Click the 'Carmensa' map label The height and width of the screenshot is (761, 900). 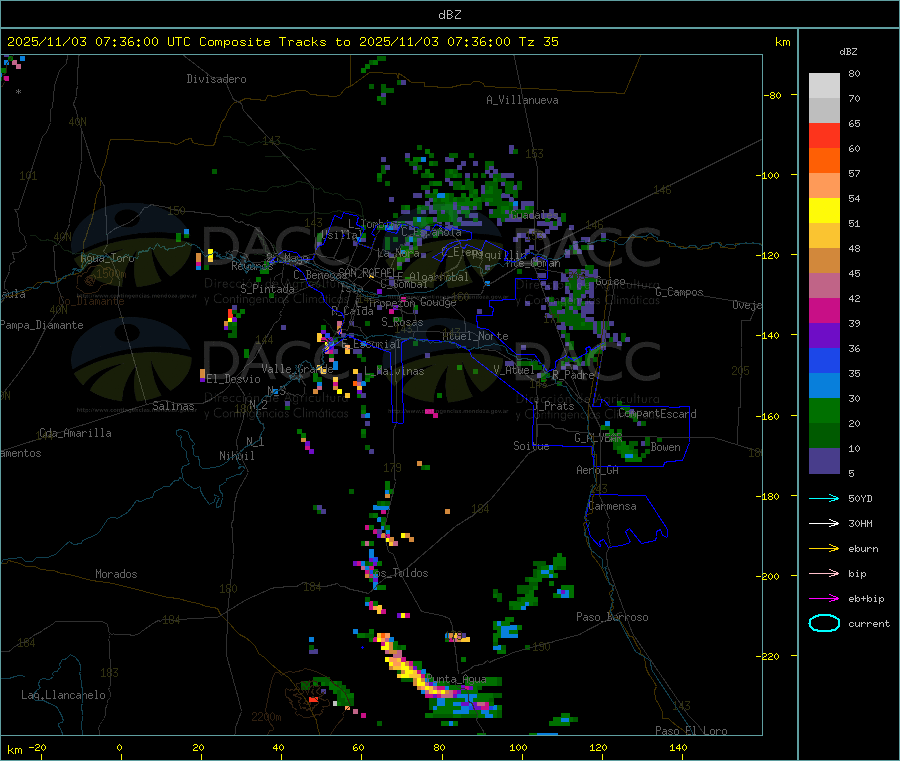click(x=612, y=506)
